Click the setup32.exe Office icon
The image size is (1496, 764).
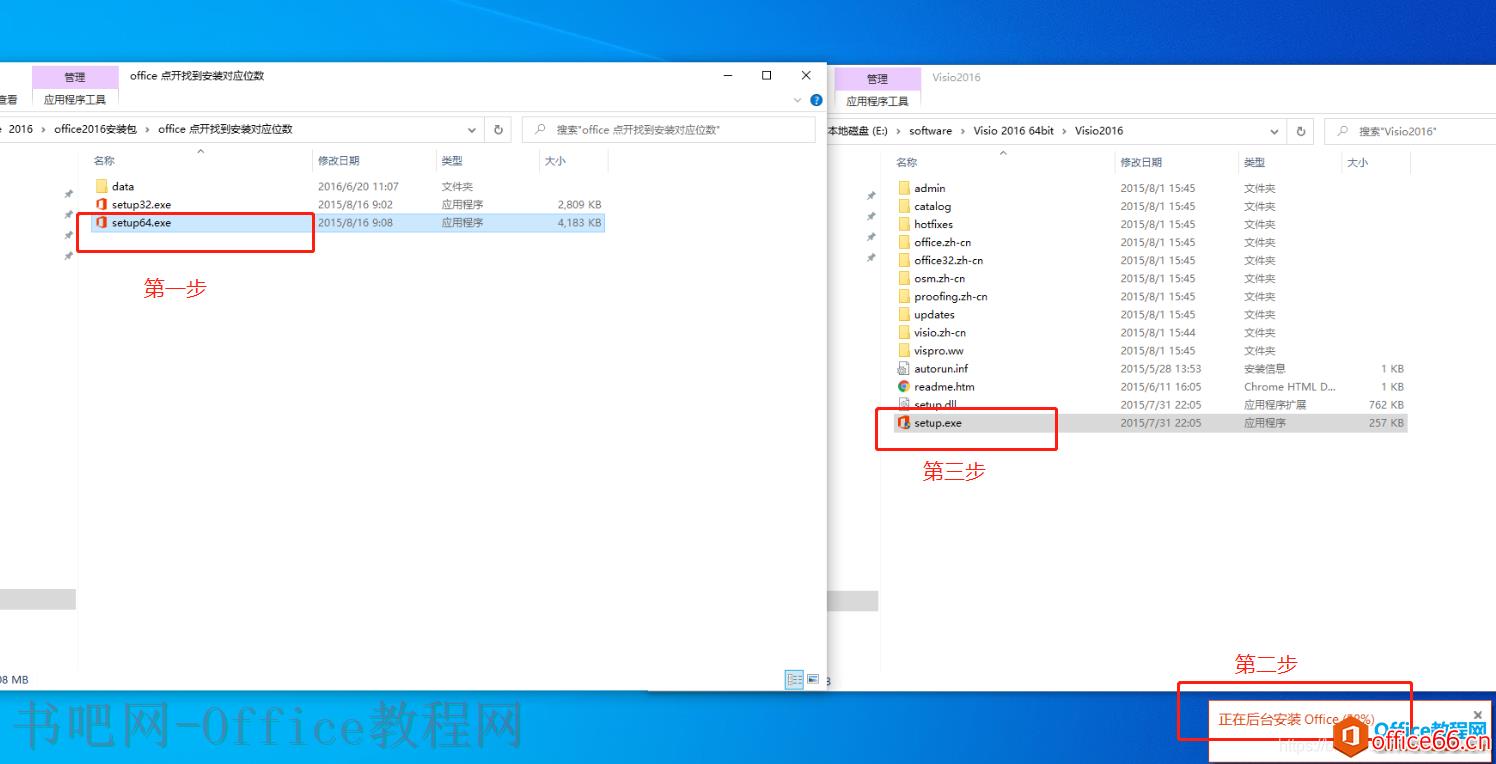[101, 204]
